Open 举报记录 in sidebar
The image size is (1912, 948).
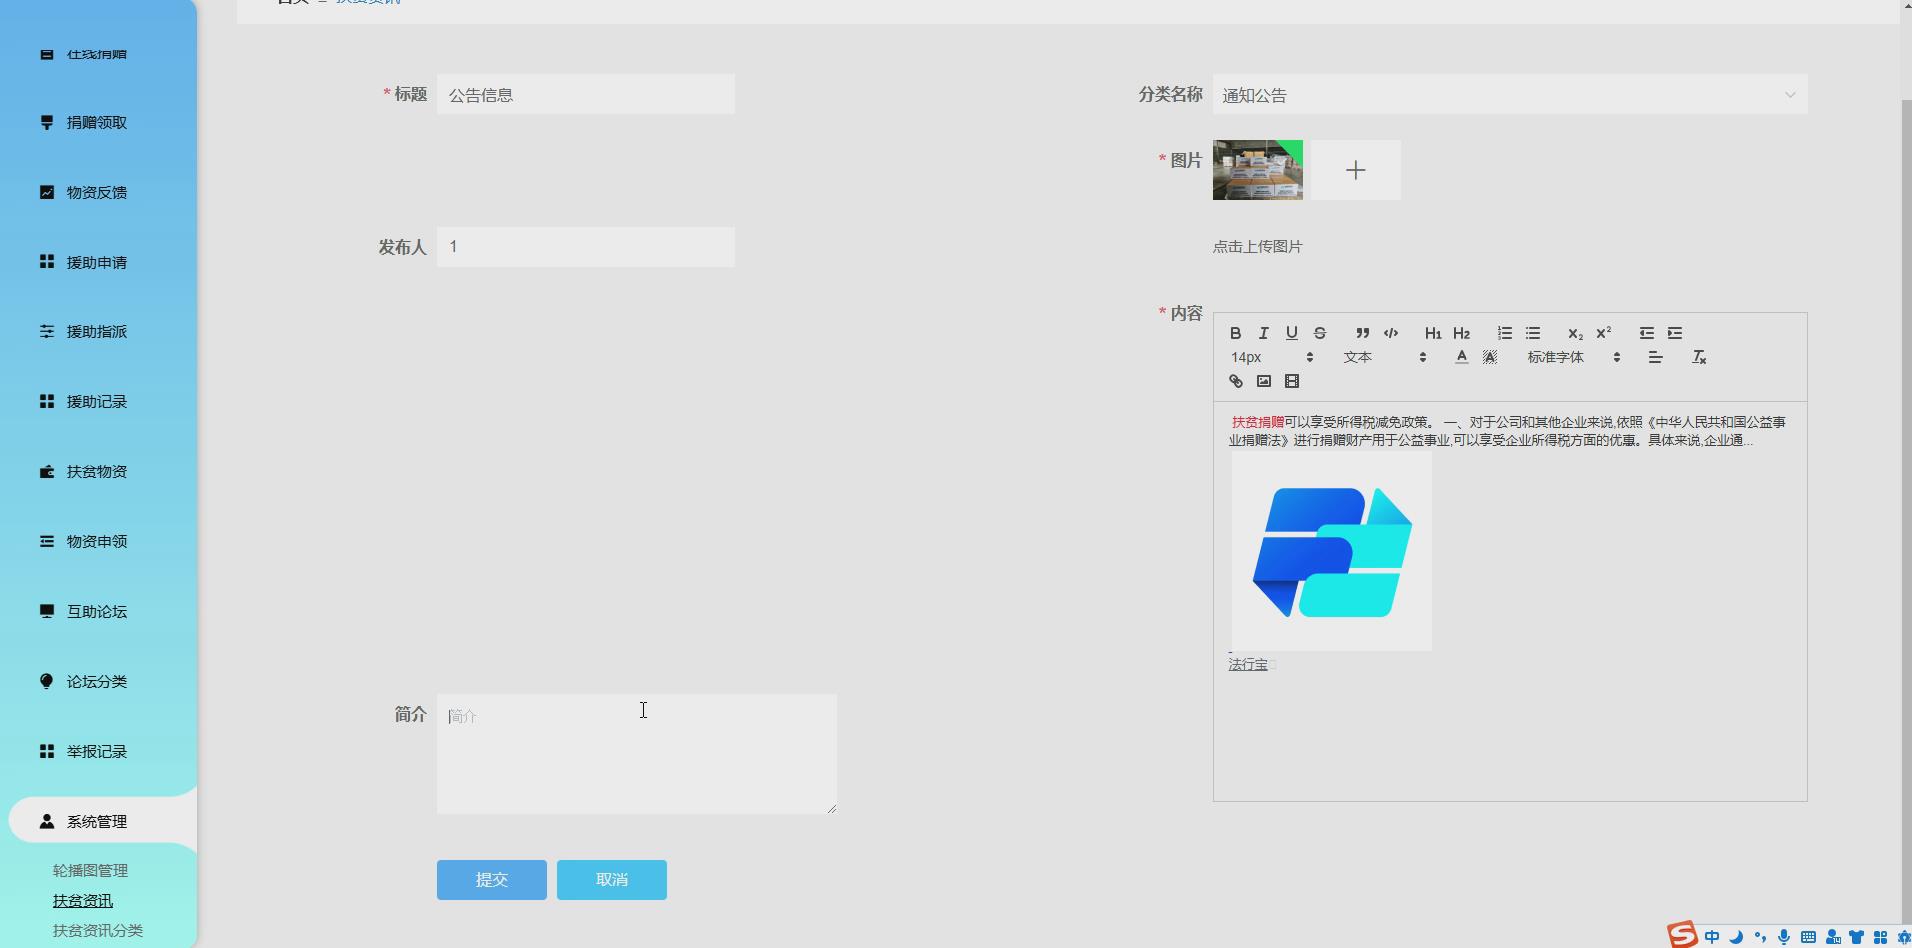[97, 751]
